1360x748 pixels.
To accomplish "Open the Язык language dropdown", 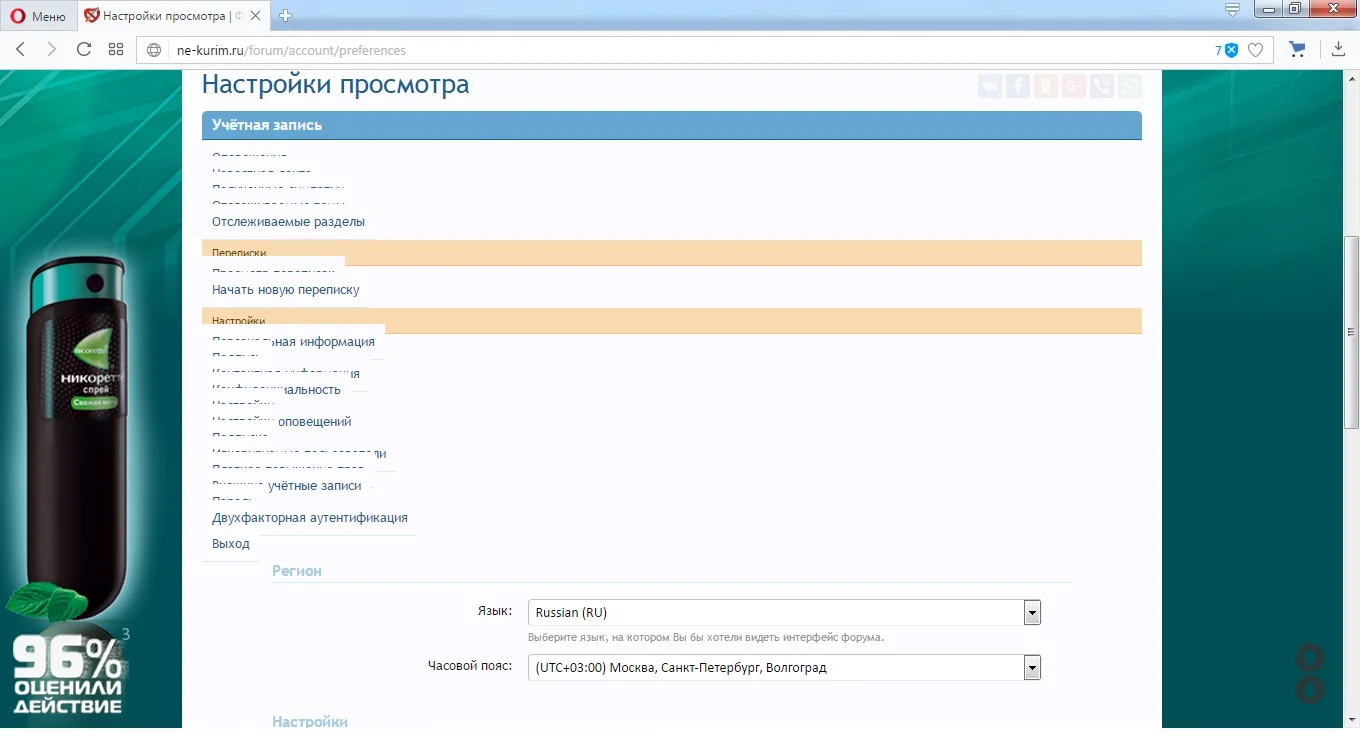I will pos(1032,612).
